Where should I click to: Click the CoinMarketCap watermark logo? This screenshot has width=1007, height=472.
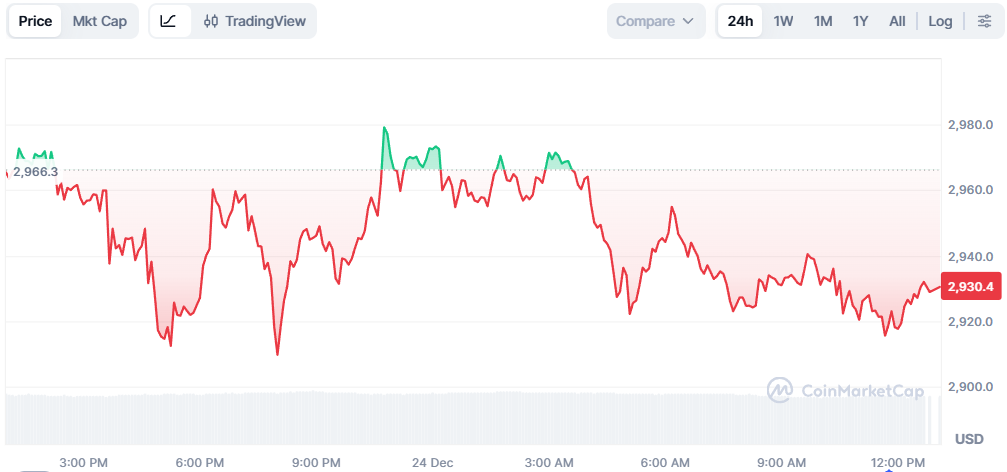[x=780, y=390]
